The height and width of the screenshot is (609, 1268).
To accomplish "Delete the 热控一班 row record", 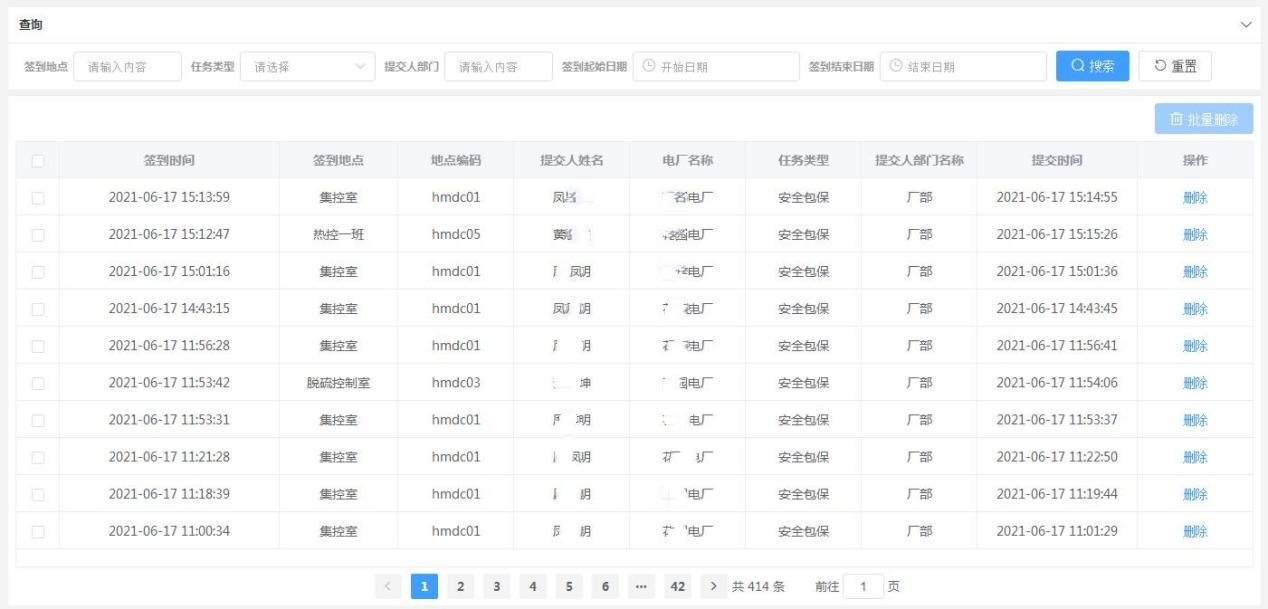I will pos(1194,235).
